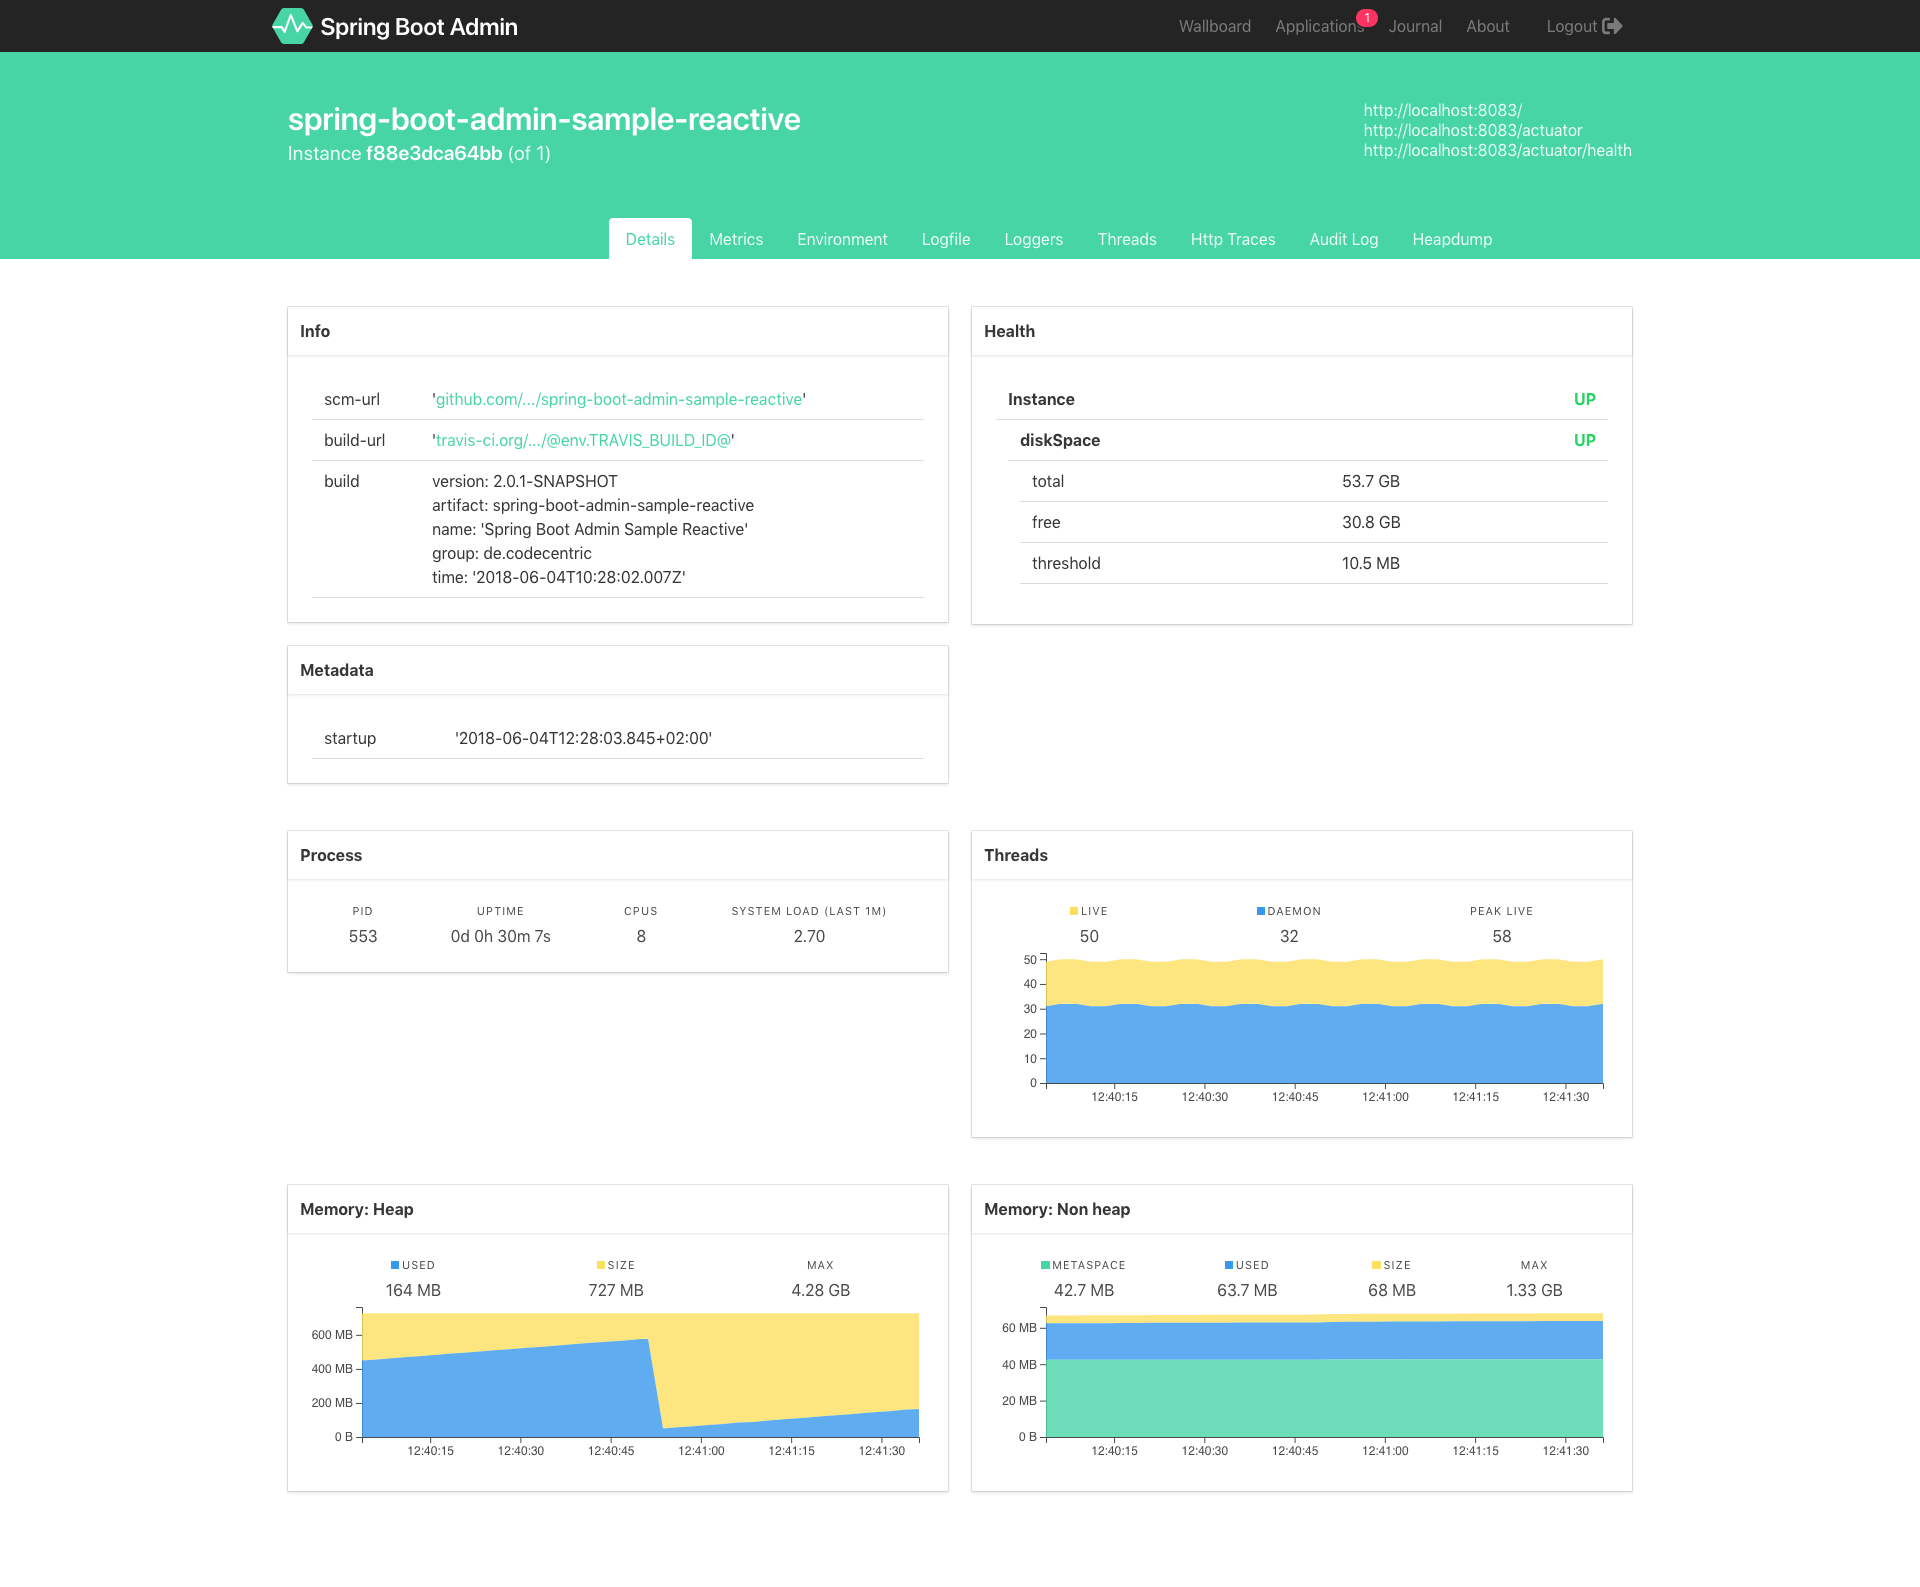Screen dimensions: 1920x1587
Task: Open the Journal navigation section
Action: 1414,26
